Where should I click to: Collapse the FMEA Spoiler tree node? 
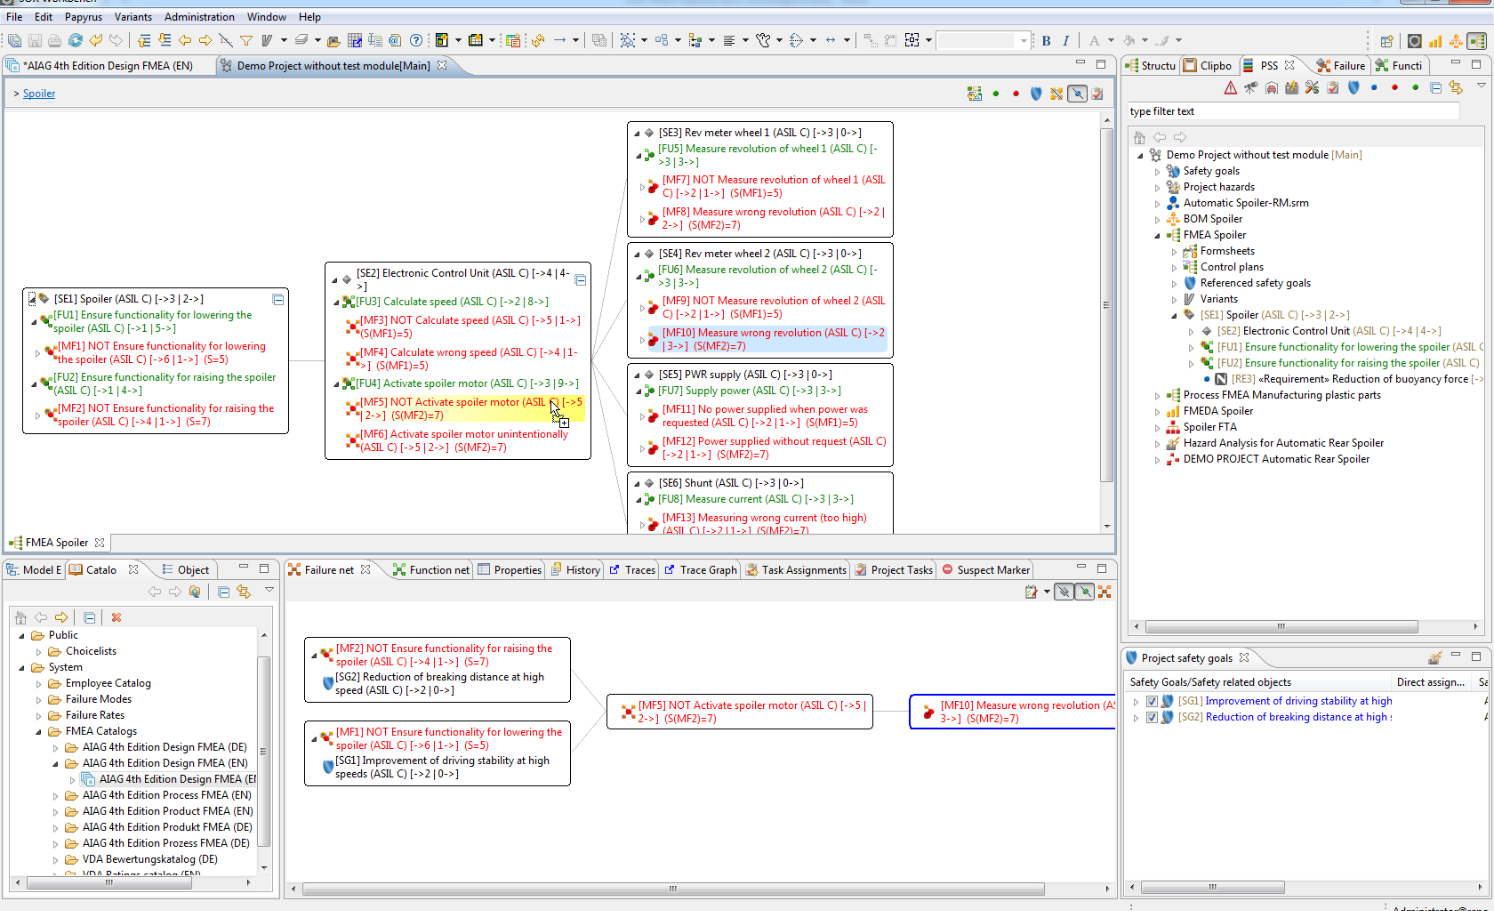coord(1157,235)
